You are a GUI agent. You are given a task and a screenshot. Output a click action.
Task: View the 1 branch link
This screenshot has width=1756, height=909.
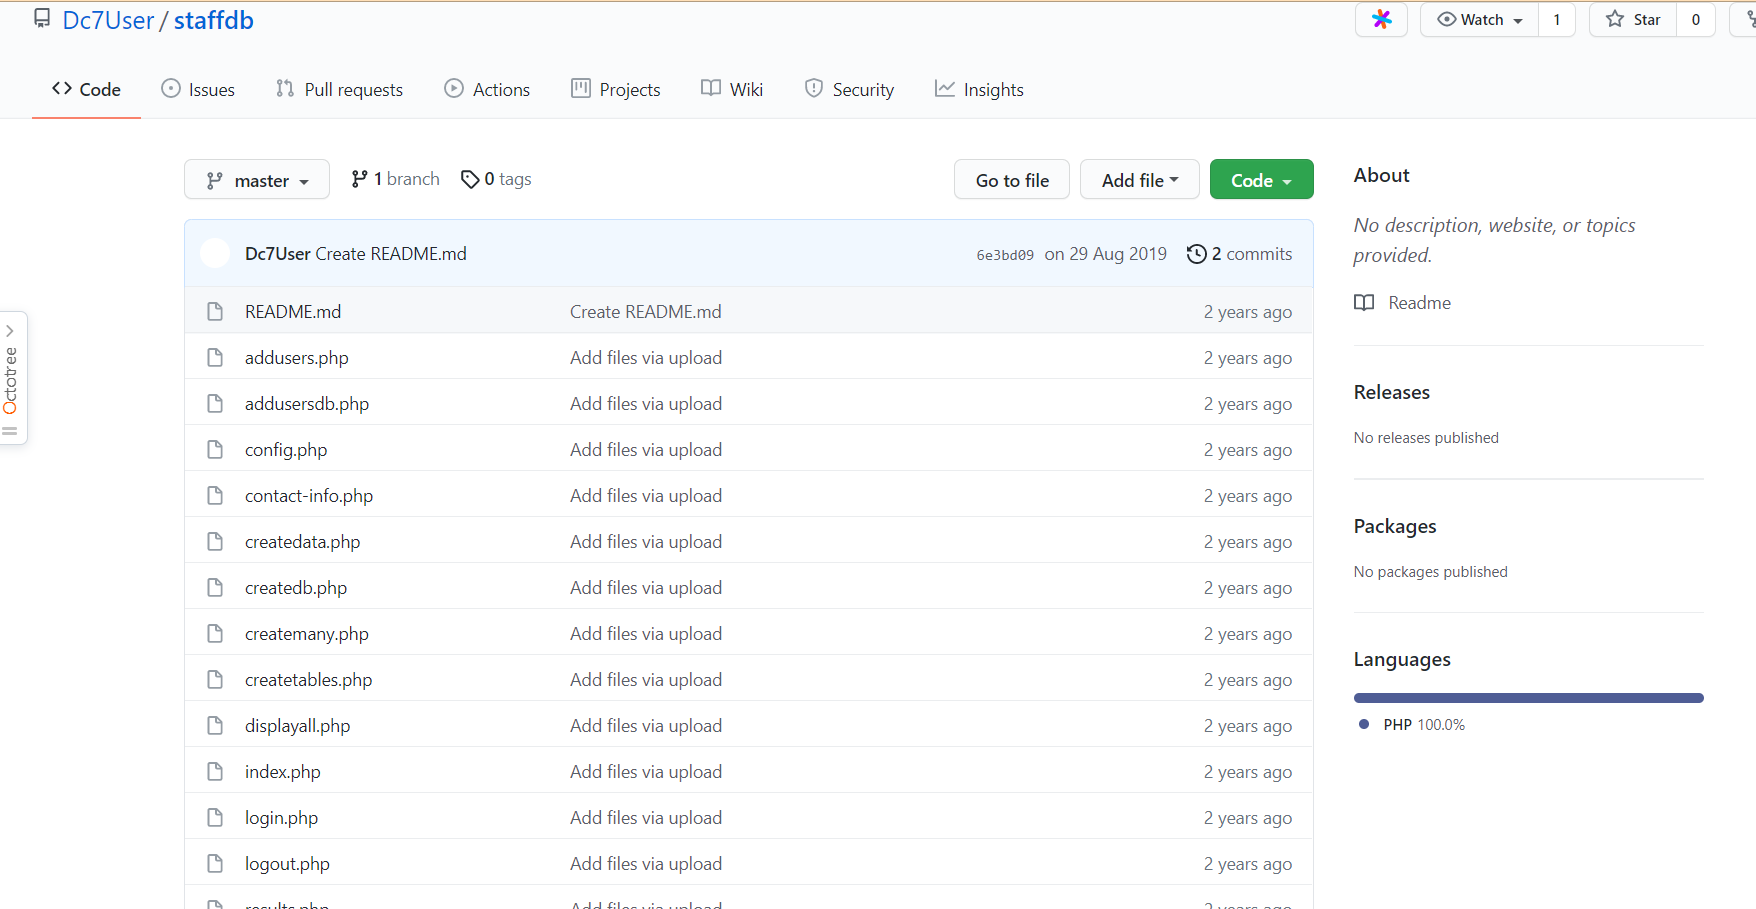tap(395, 179)
